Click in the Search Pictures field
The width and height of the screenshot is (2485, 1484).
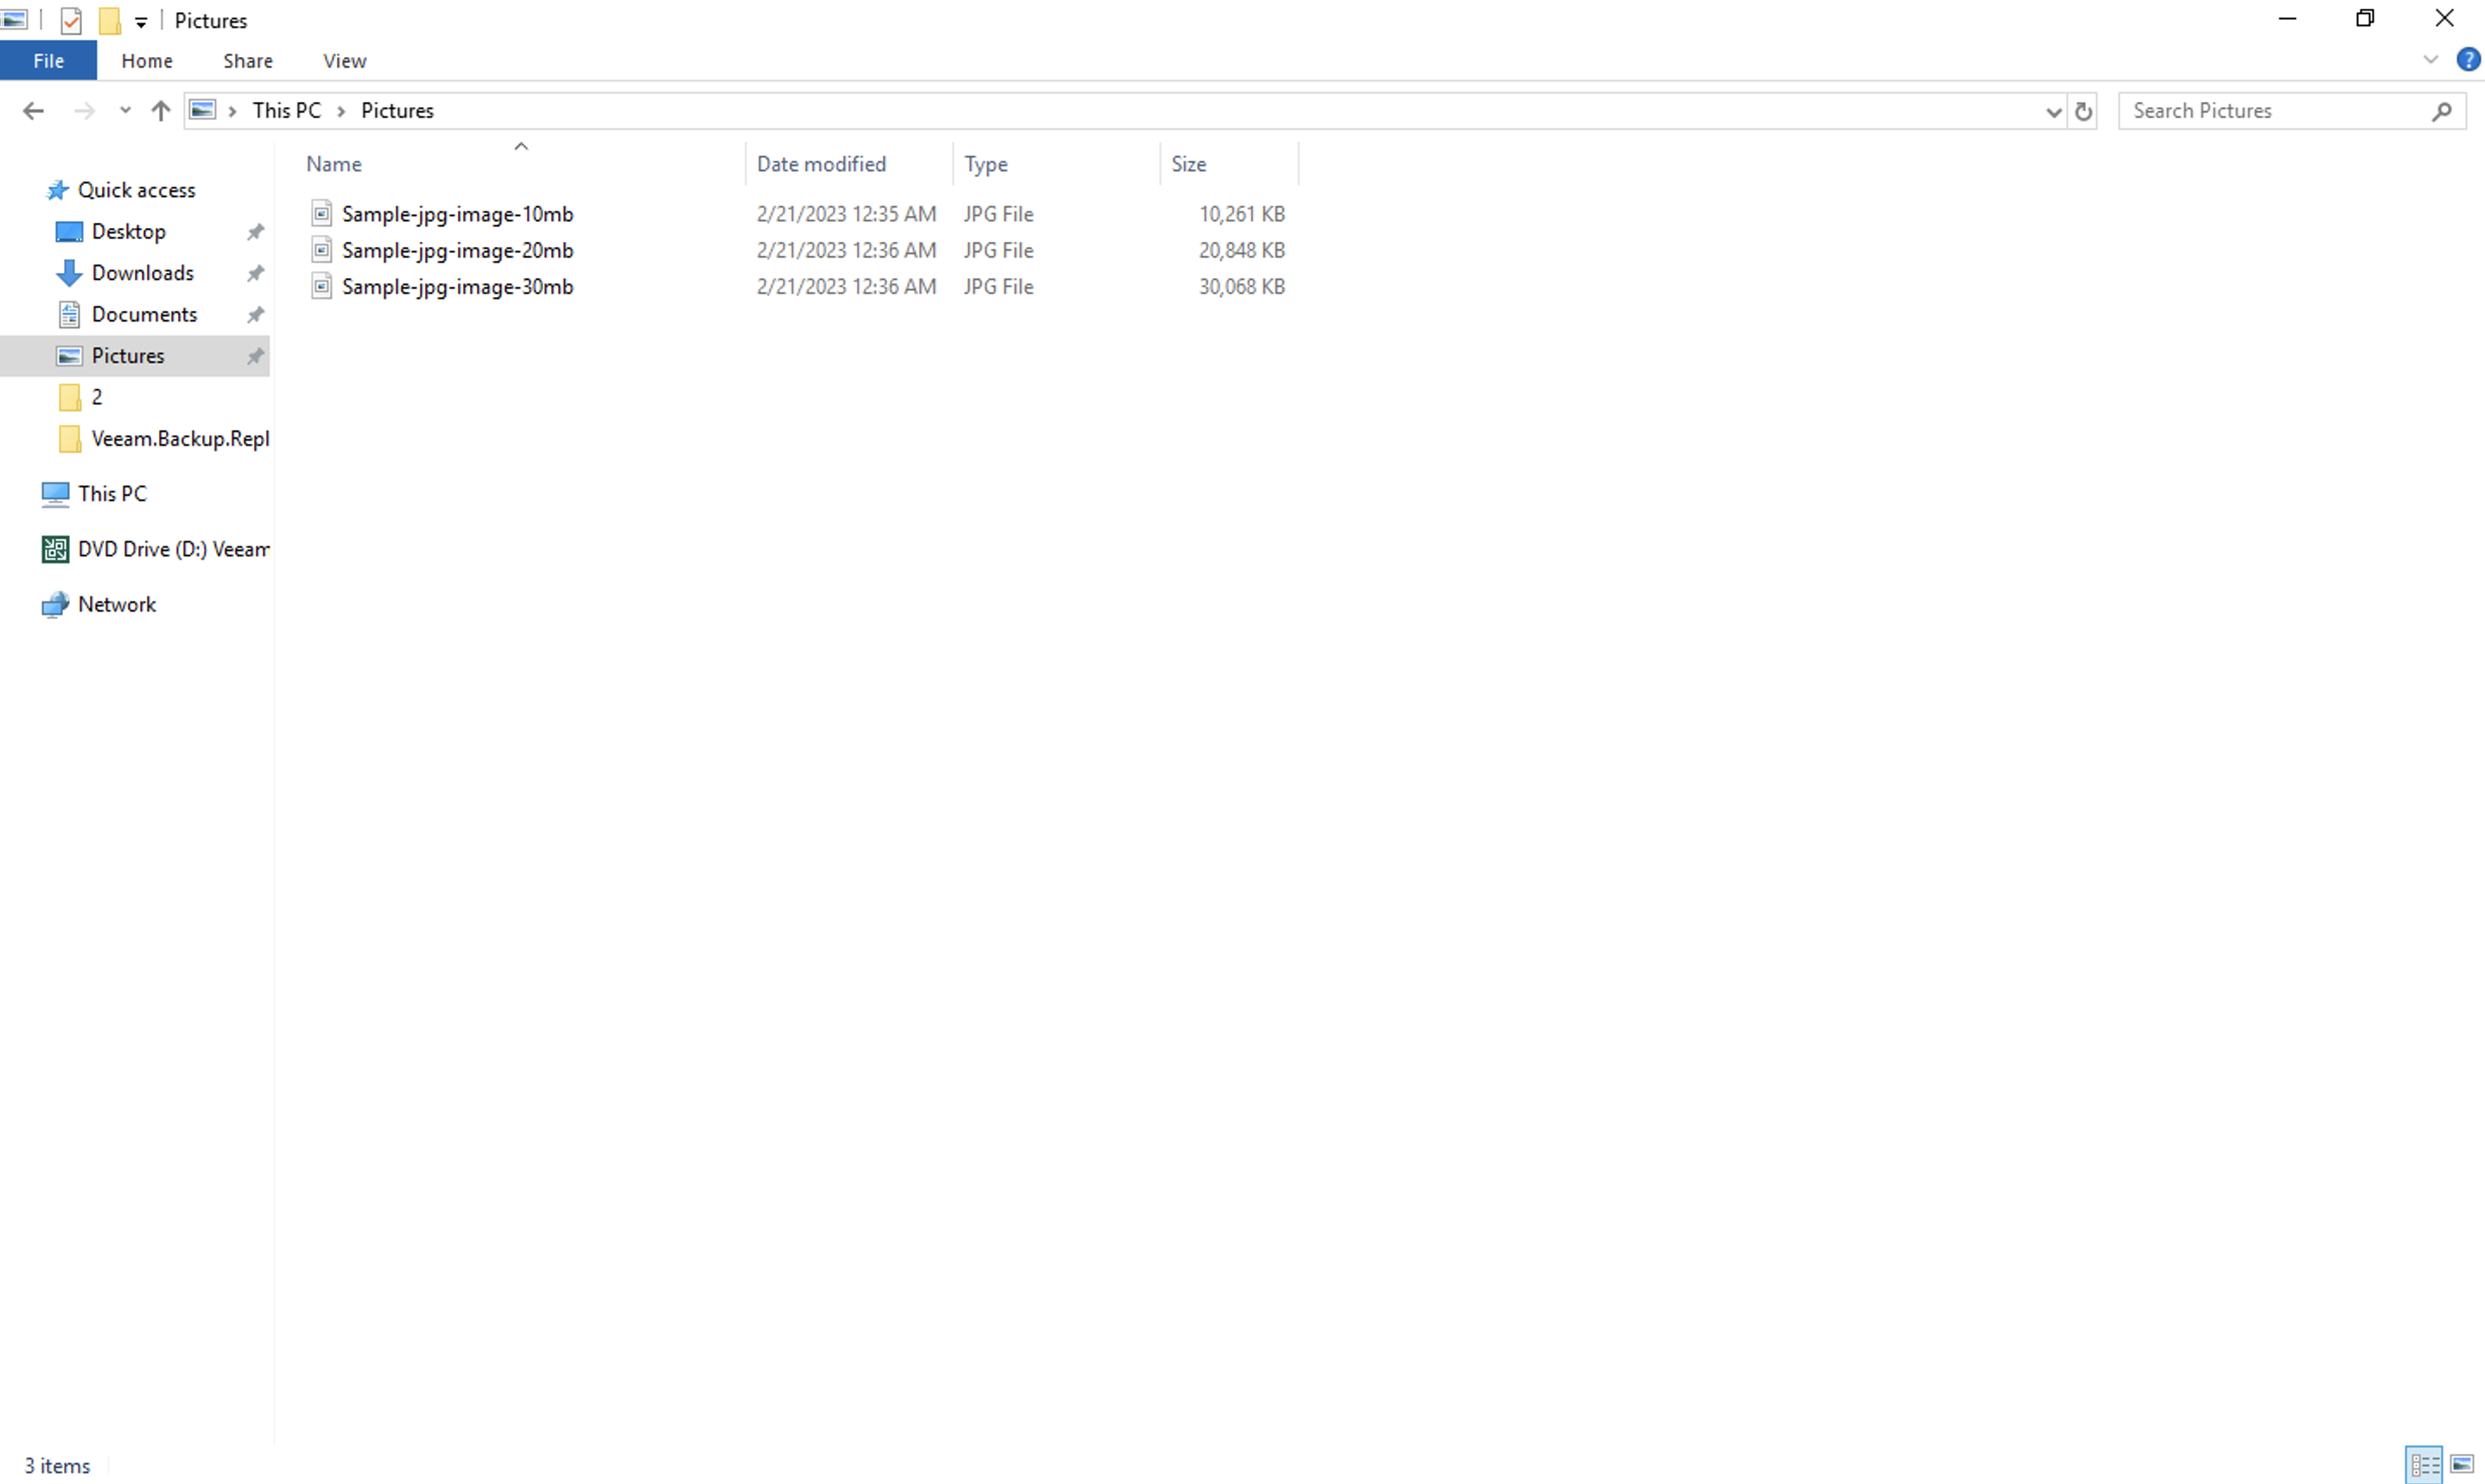click(2270, 111)
